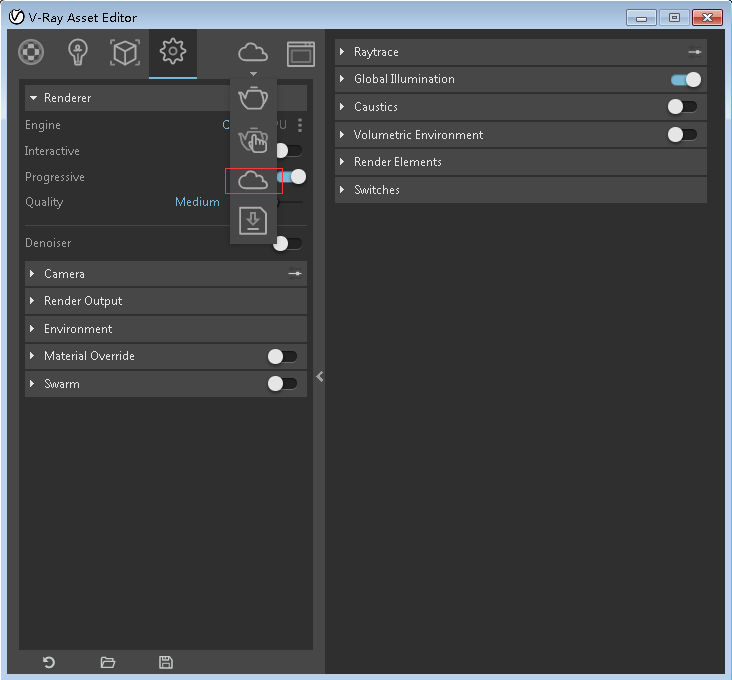Choose the teapot Render option
This screenshot has width=732, height=680.
253,98
